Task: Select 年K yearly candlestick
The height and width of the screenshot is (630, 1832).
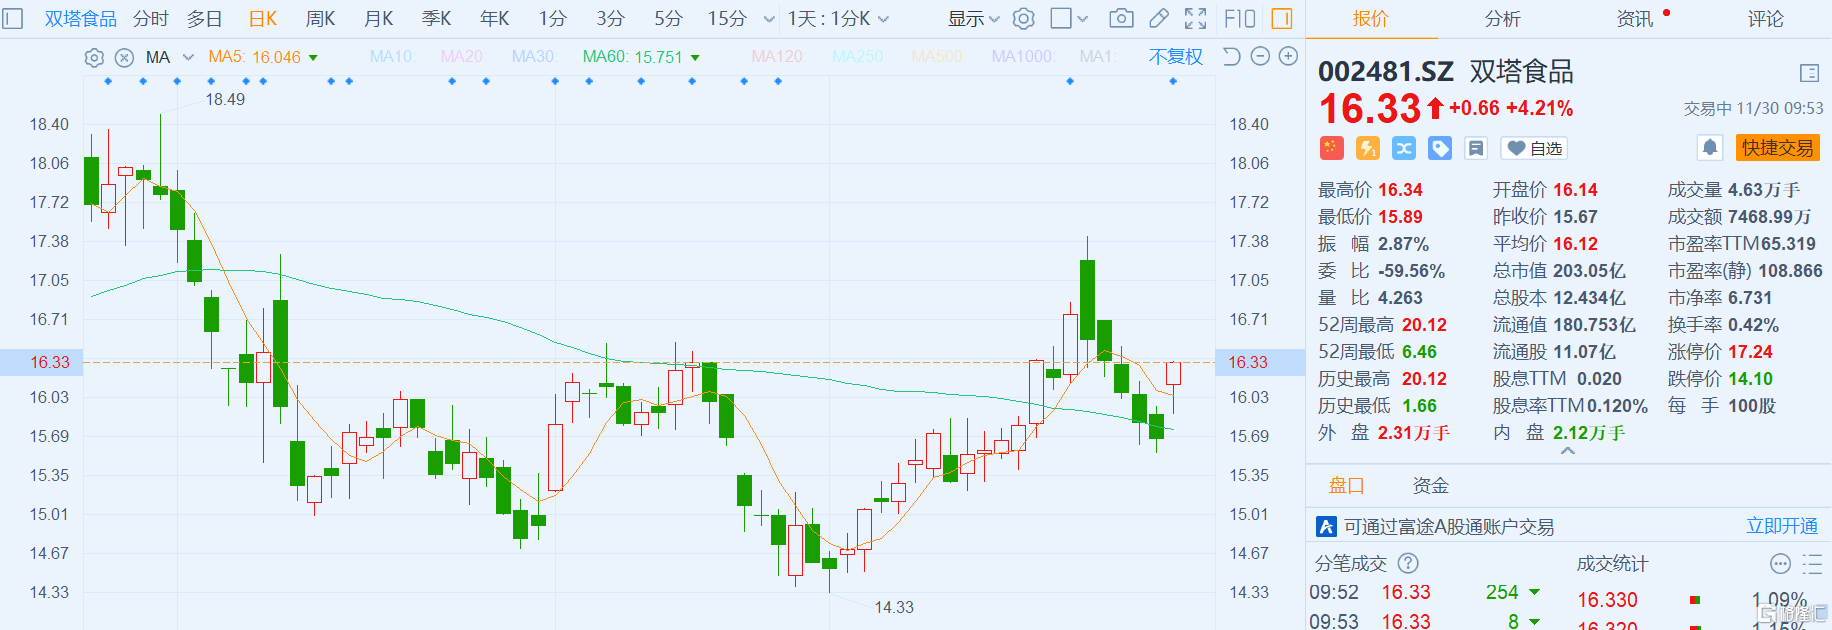Action: [495, 19]
